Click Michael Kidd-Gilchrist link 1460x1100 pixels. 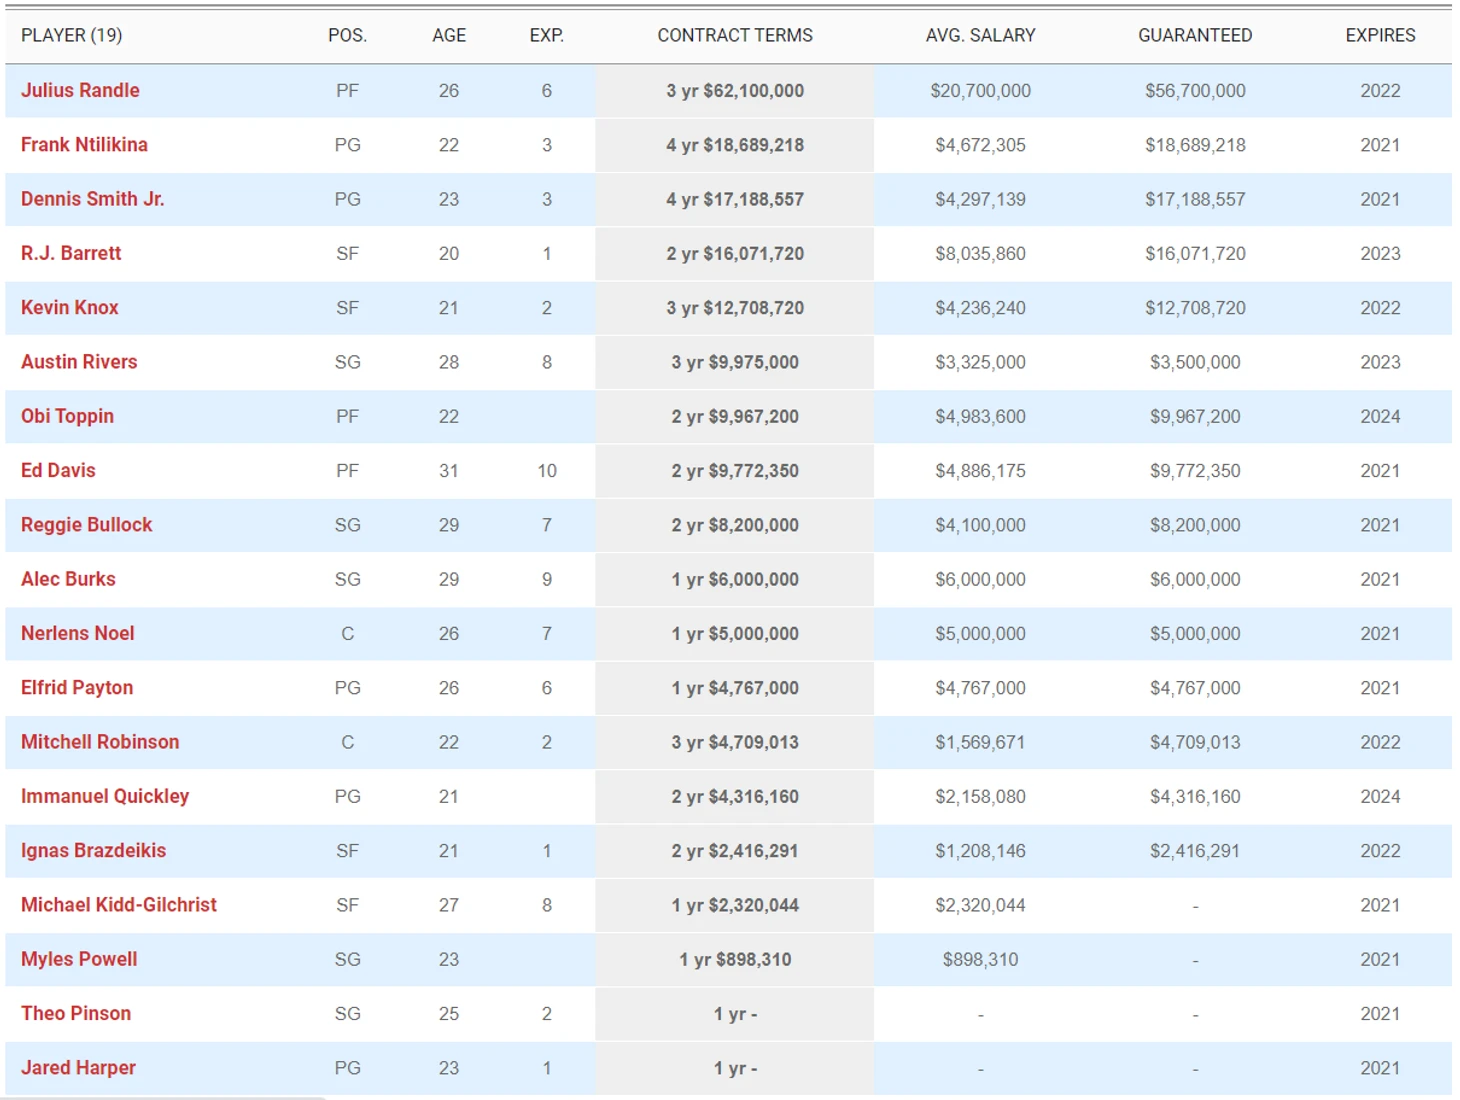(119, 904)
